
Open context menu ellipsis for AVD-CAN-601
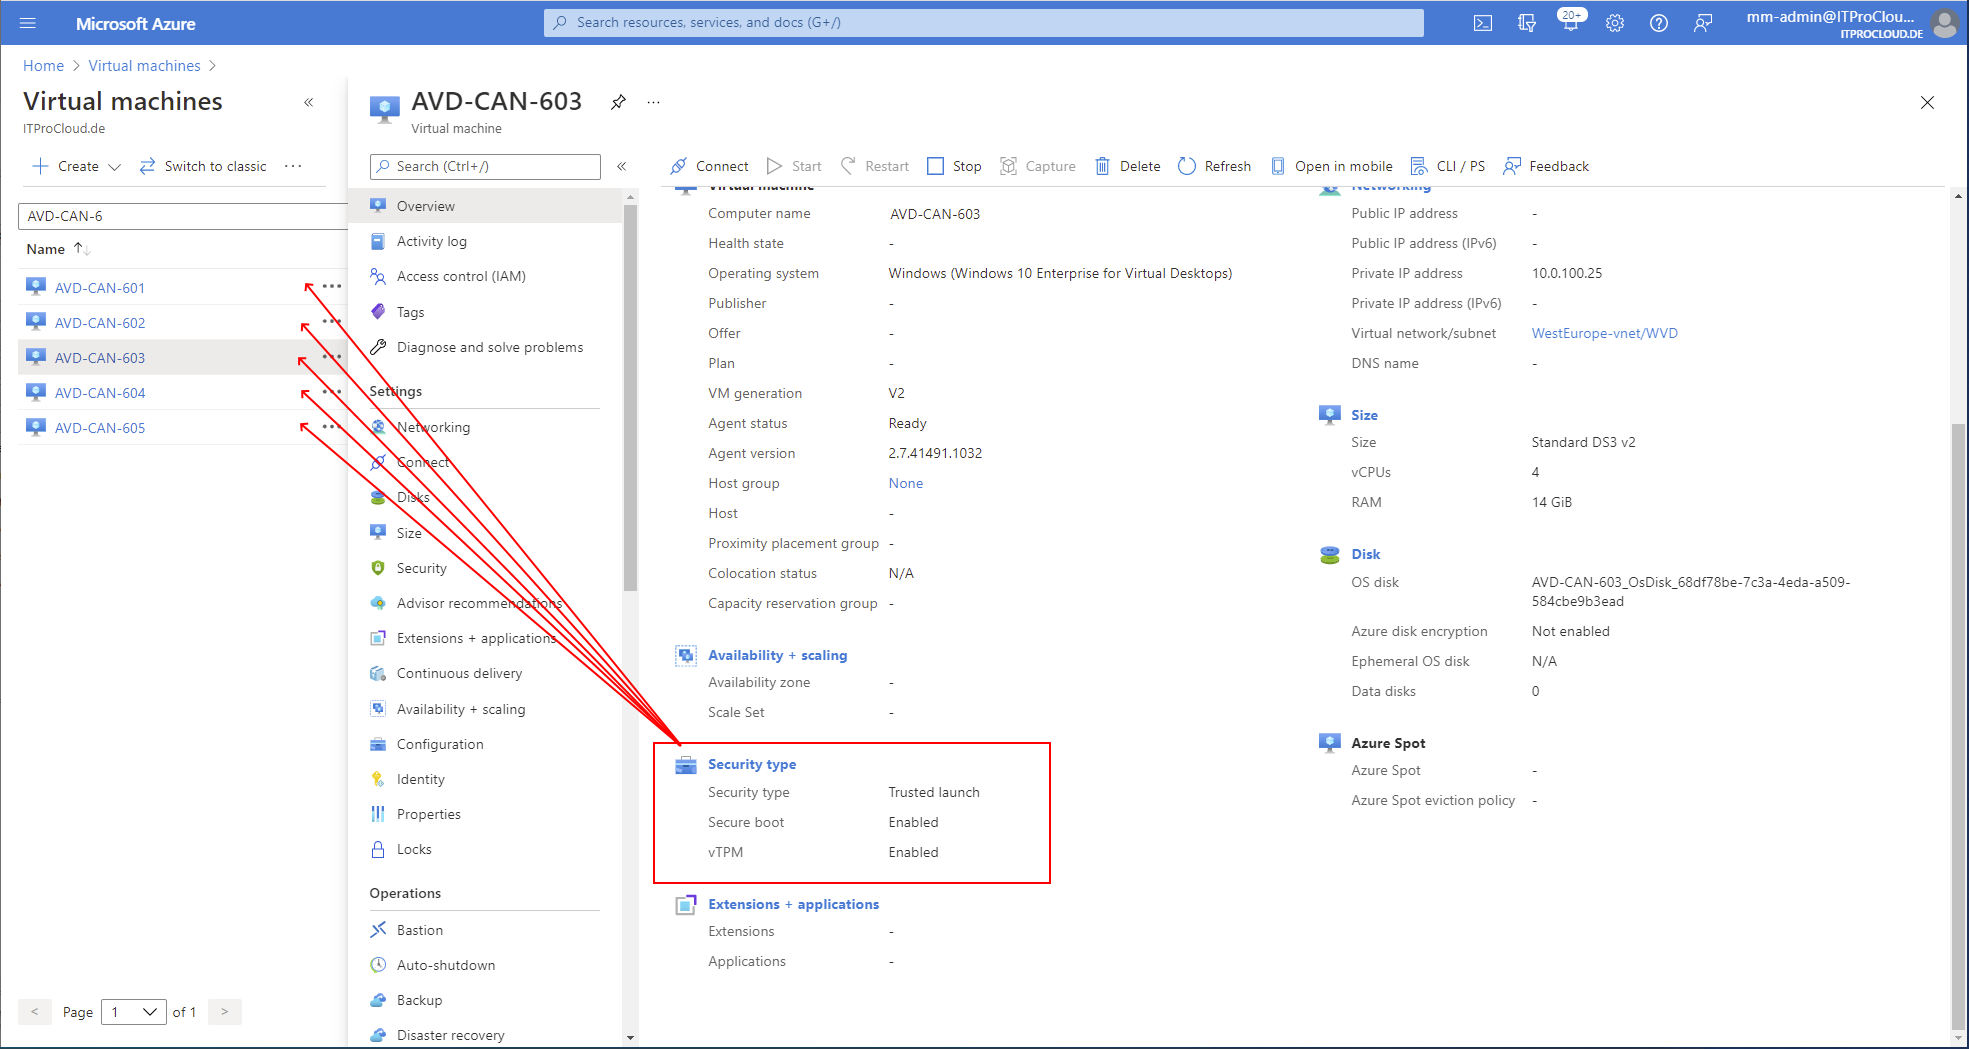click(332, 287)
